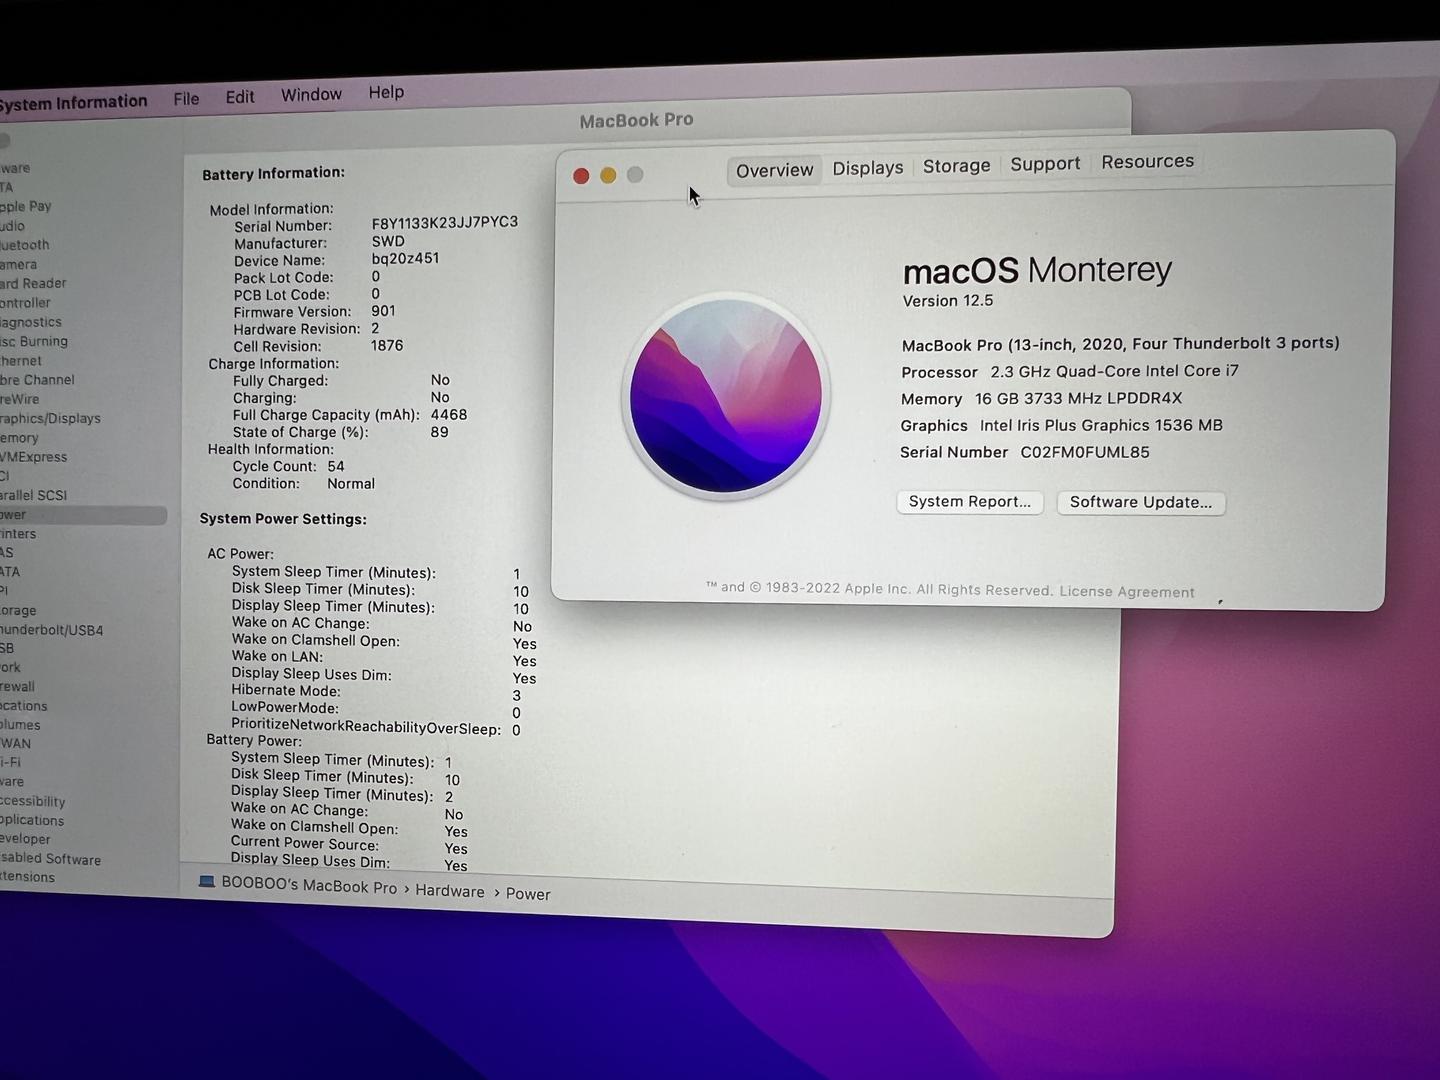Click the MacBook Pro window title
Image resolution: width=1440 pixels, height=1080 pixels.
click(x=636, y=121)
